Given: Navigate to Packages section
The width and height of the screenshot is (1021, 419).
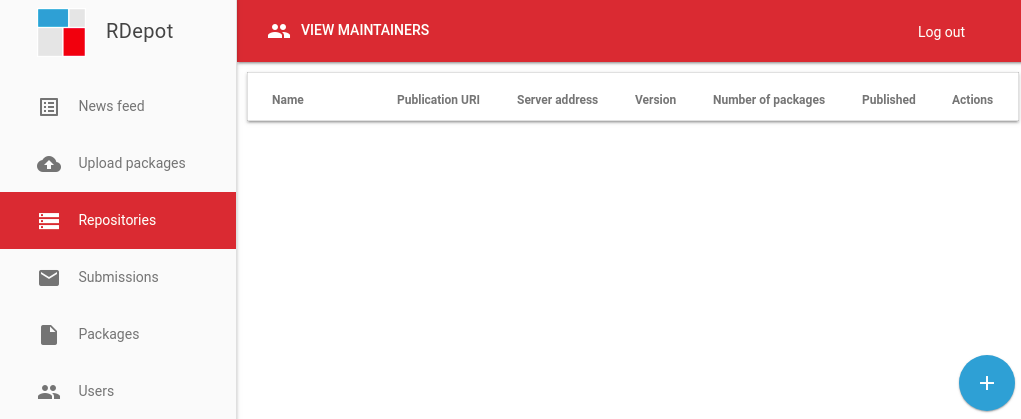Looking at the screenshot, I should (x=118, y=334).
